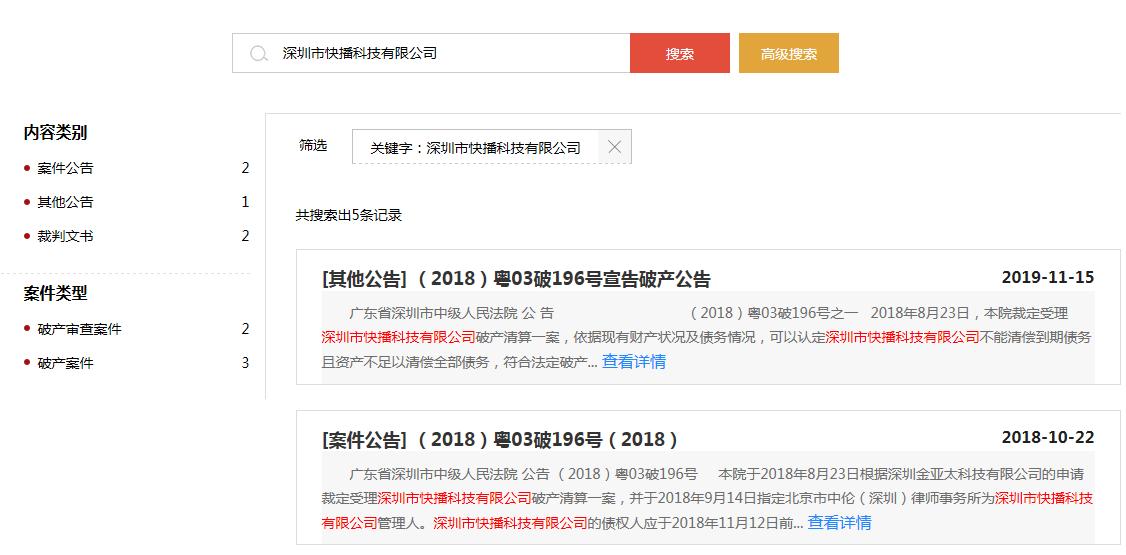Click the 筛选 label
The image size is (1126, 555).
coord(313,146)
